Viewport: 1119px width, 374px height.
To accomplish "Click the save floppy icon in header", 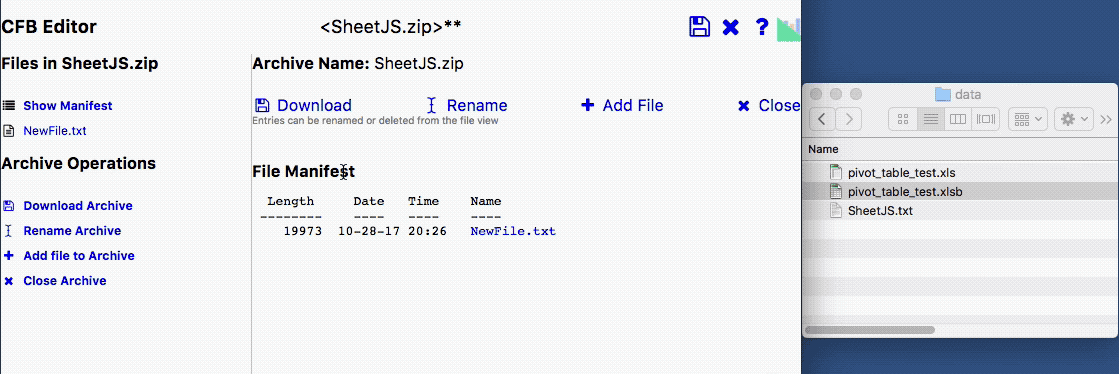I will (699, 27).
